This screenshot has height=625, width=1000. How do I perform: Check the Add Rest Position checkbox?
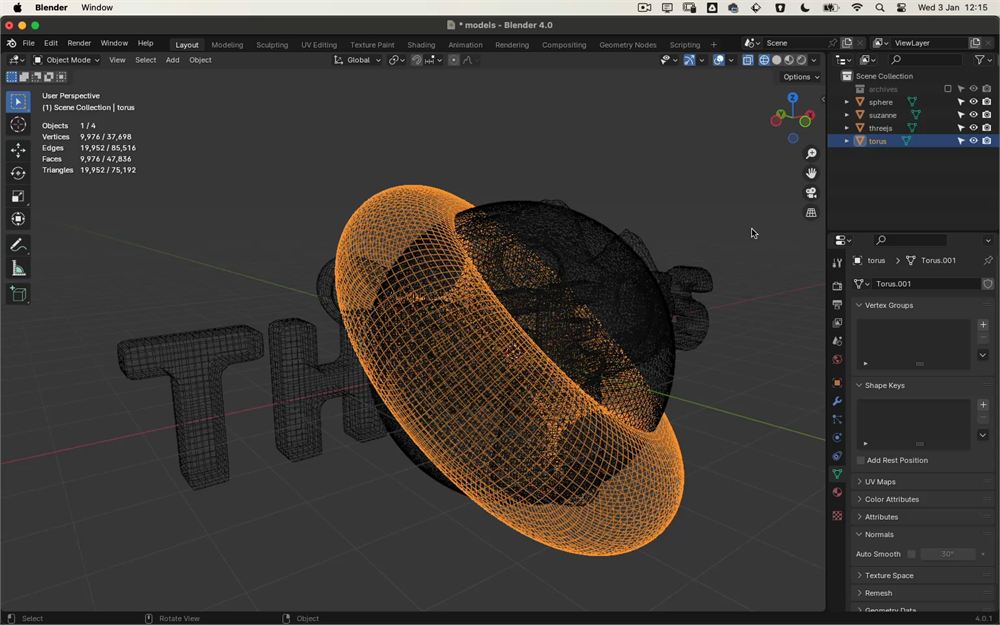tap(860, 460)
